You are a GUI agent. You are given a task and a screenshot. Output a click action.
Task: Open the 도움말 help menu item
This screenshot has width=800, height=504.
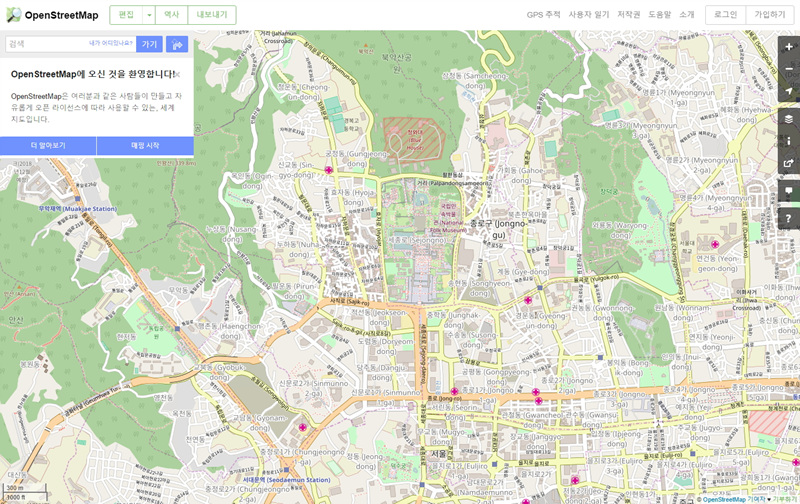pyautogui.click(x=660, y=15)
